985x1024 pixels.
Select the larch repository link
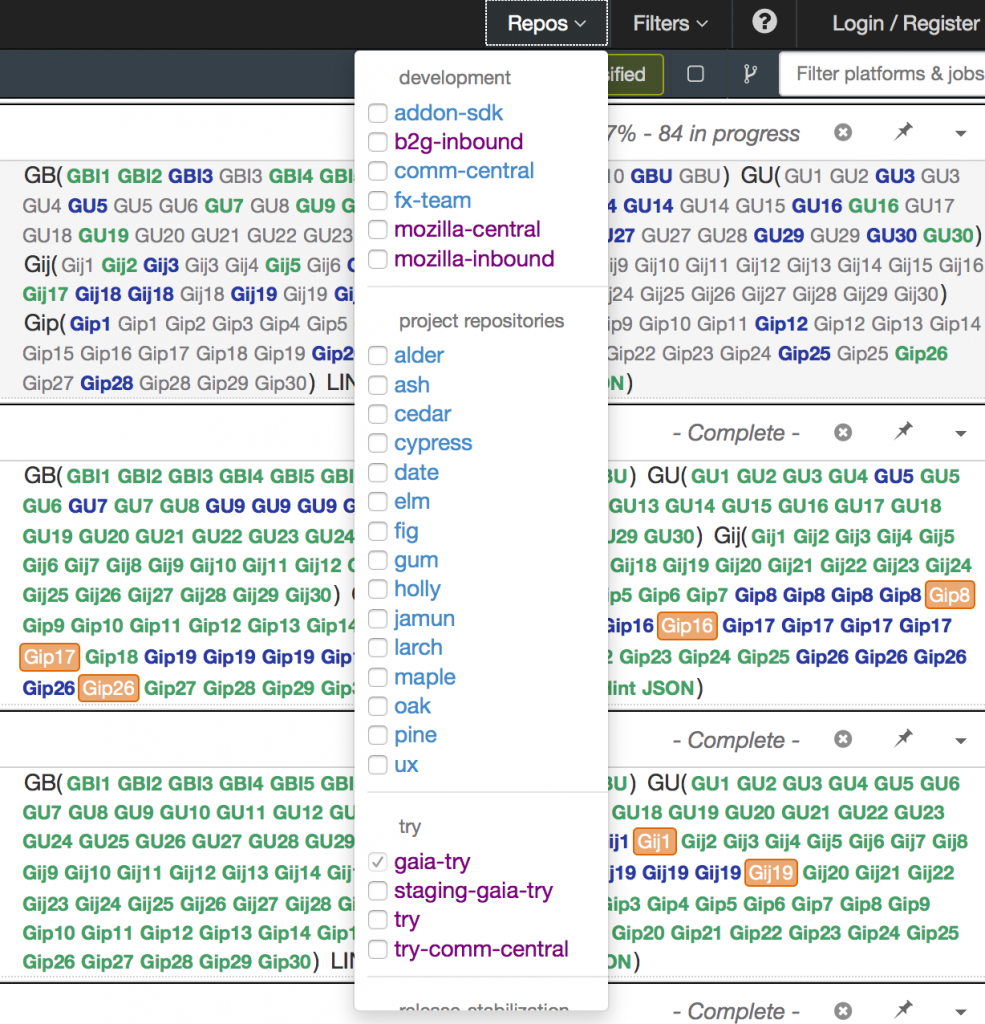(418, 647)
